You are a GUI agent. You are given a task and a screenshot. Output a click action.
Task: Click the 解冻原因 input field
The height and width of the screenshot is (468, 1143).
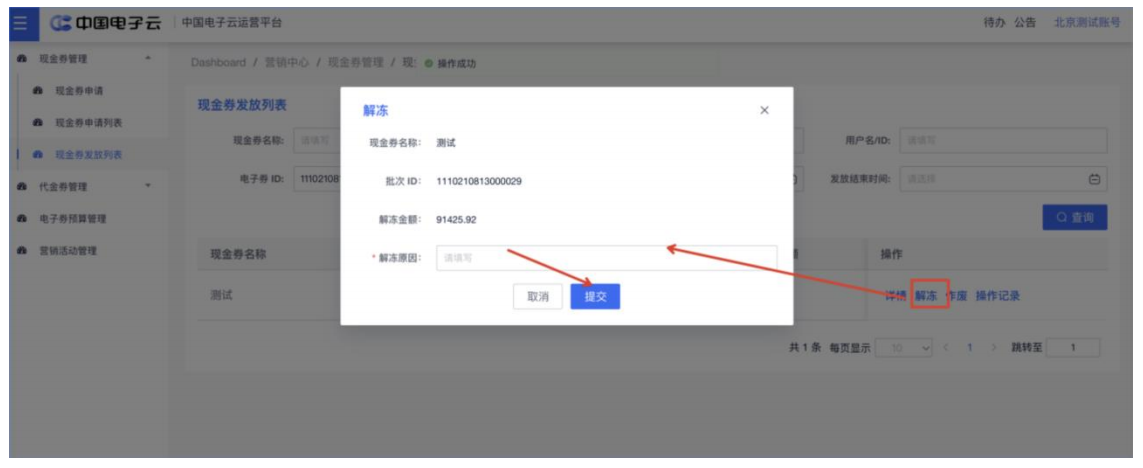(606, 257)
